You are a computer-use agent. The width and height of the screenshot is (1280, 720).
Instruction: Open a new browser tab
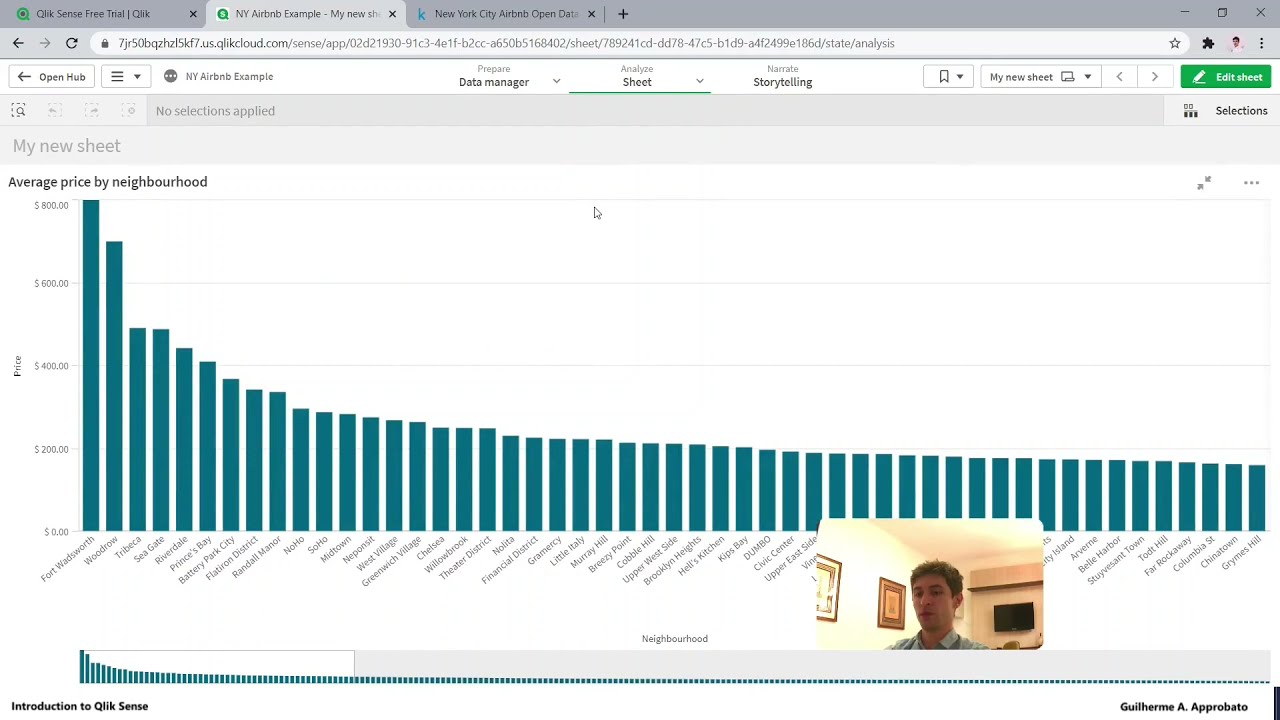coord(623,14)
